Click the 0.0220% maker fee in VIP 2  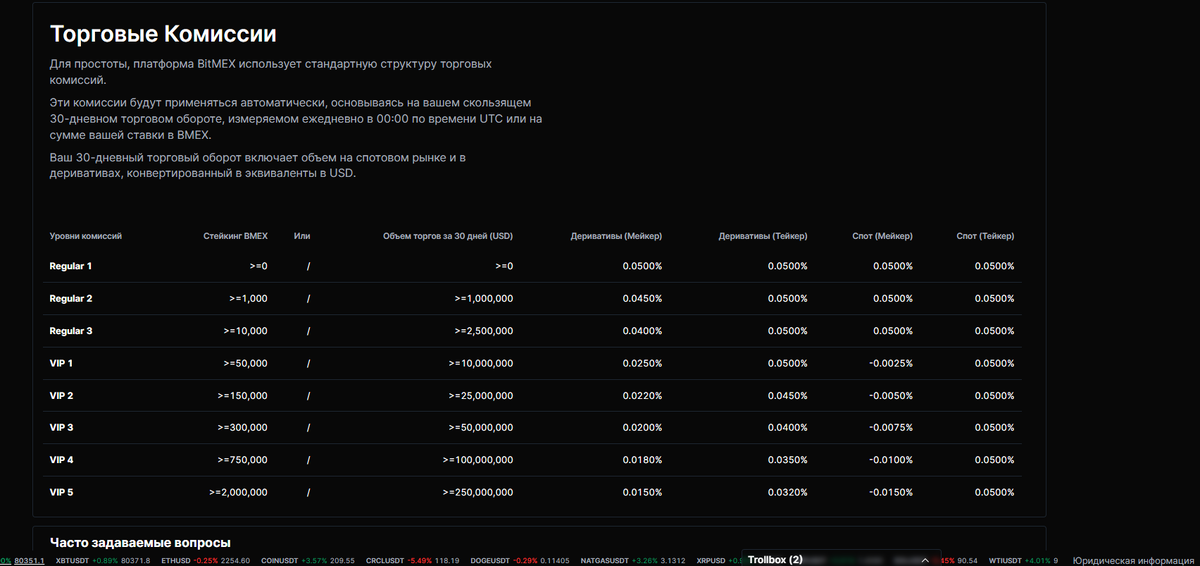pyautogui.click(x=642, y=395)
